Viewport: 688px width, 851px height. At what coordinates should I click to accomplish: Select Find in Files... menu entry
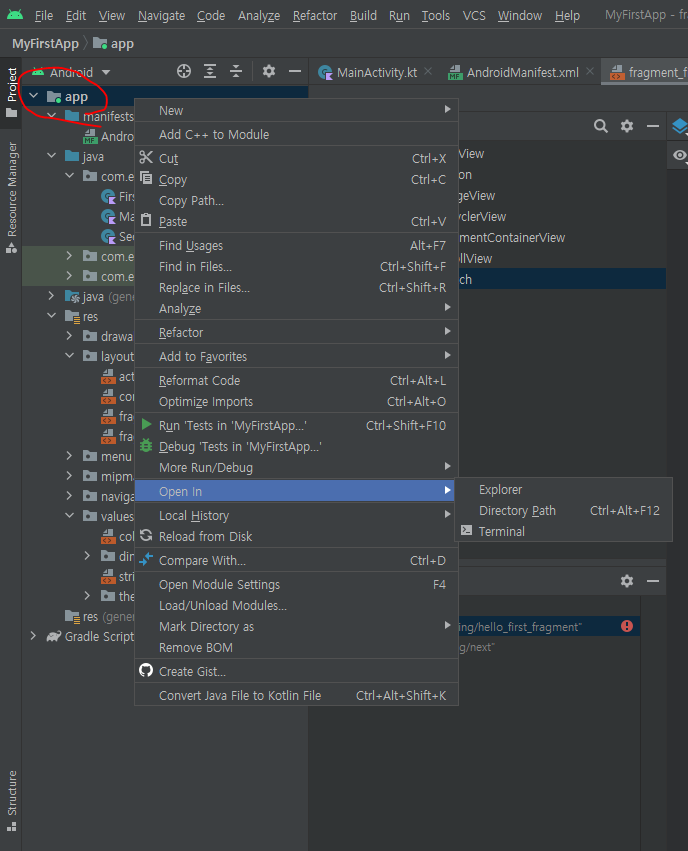(296, 266)
